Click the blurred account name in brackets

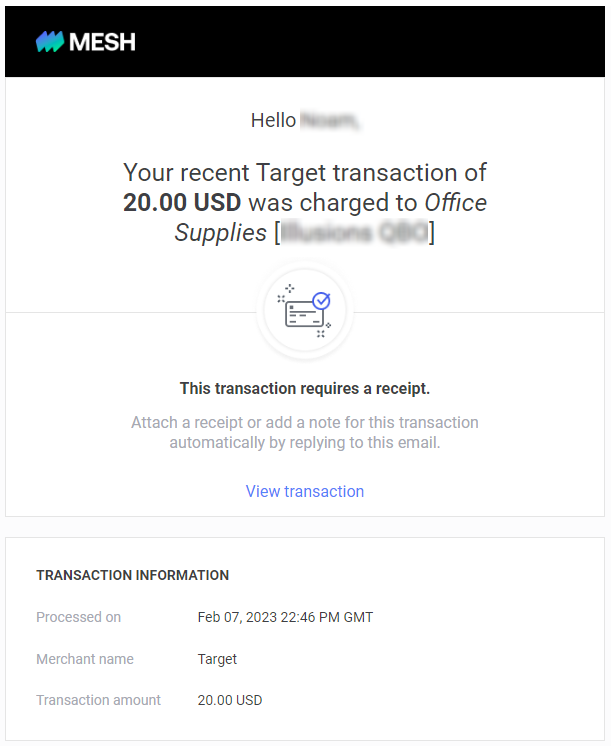[354, 233]
